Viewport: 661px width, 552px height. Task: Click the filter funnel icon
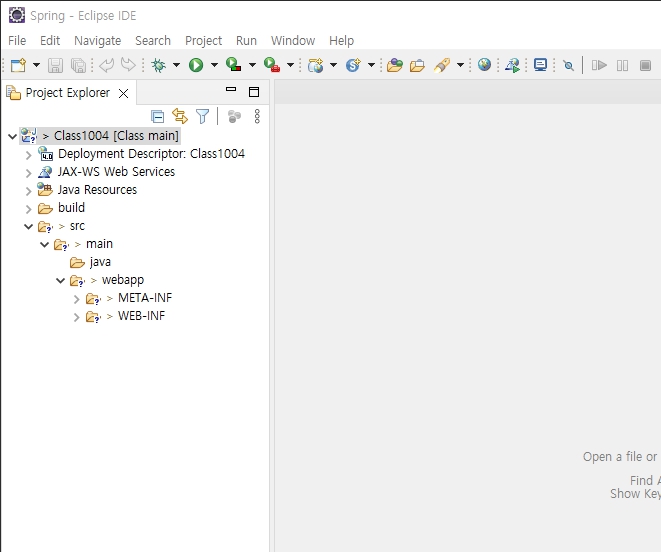[203, 116]
